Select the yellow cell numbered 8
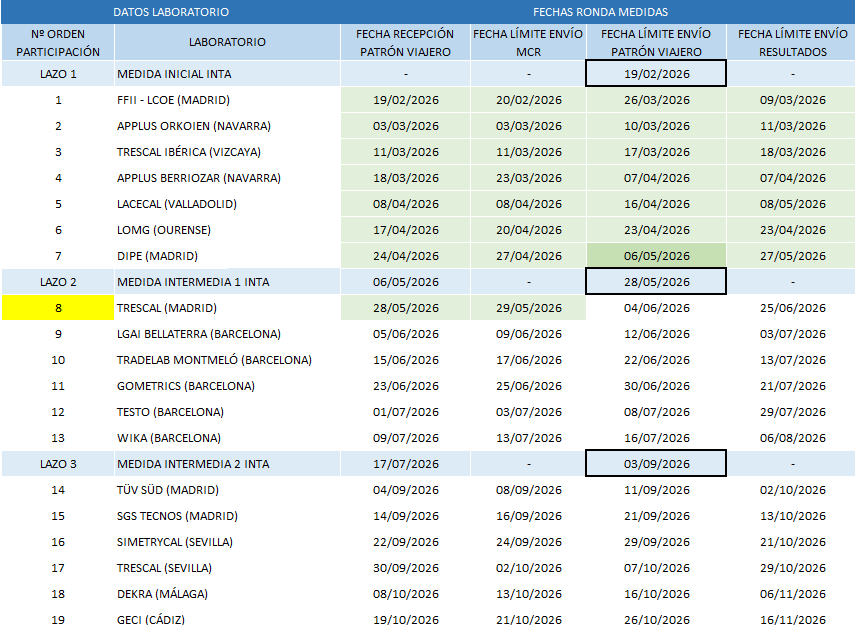This screenshot has height=627, width=855. pos(58,308)
